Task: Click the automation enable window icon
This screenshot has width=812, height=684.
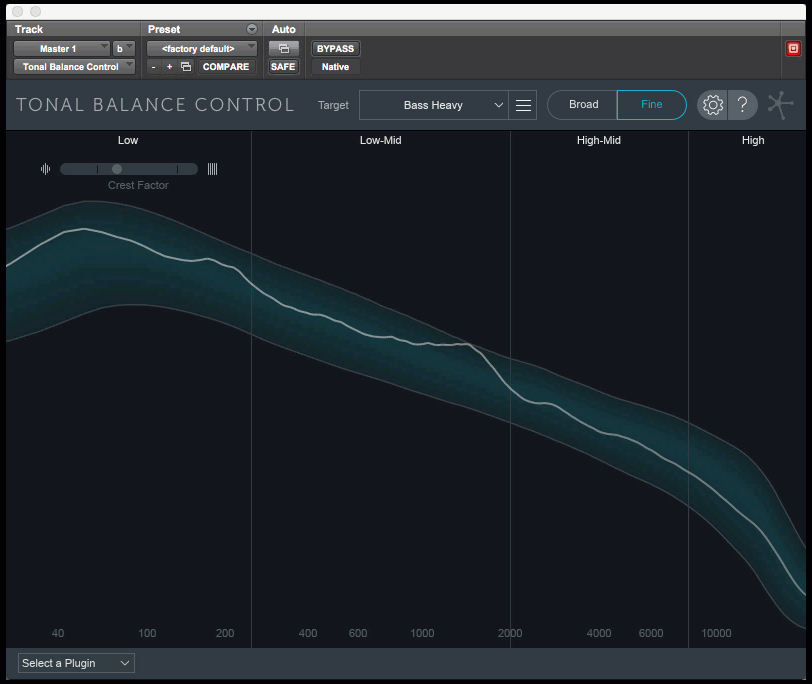Action: (x=284, y=49)
